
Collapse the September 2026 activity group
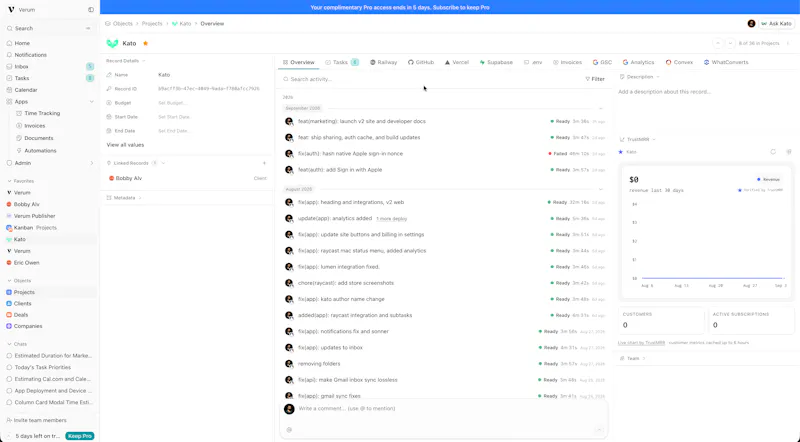coord(601,108)
